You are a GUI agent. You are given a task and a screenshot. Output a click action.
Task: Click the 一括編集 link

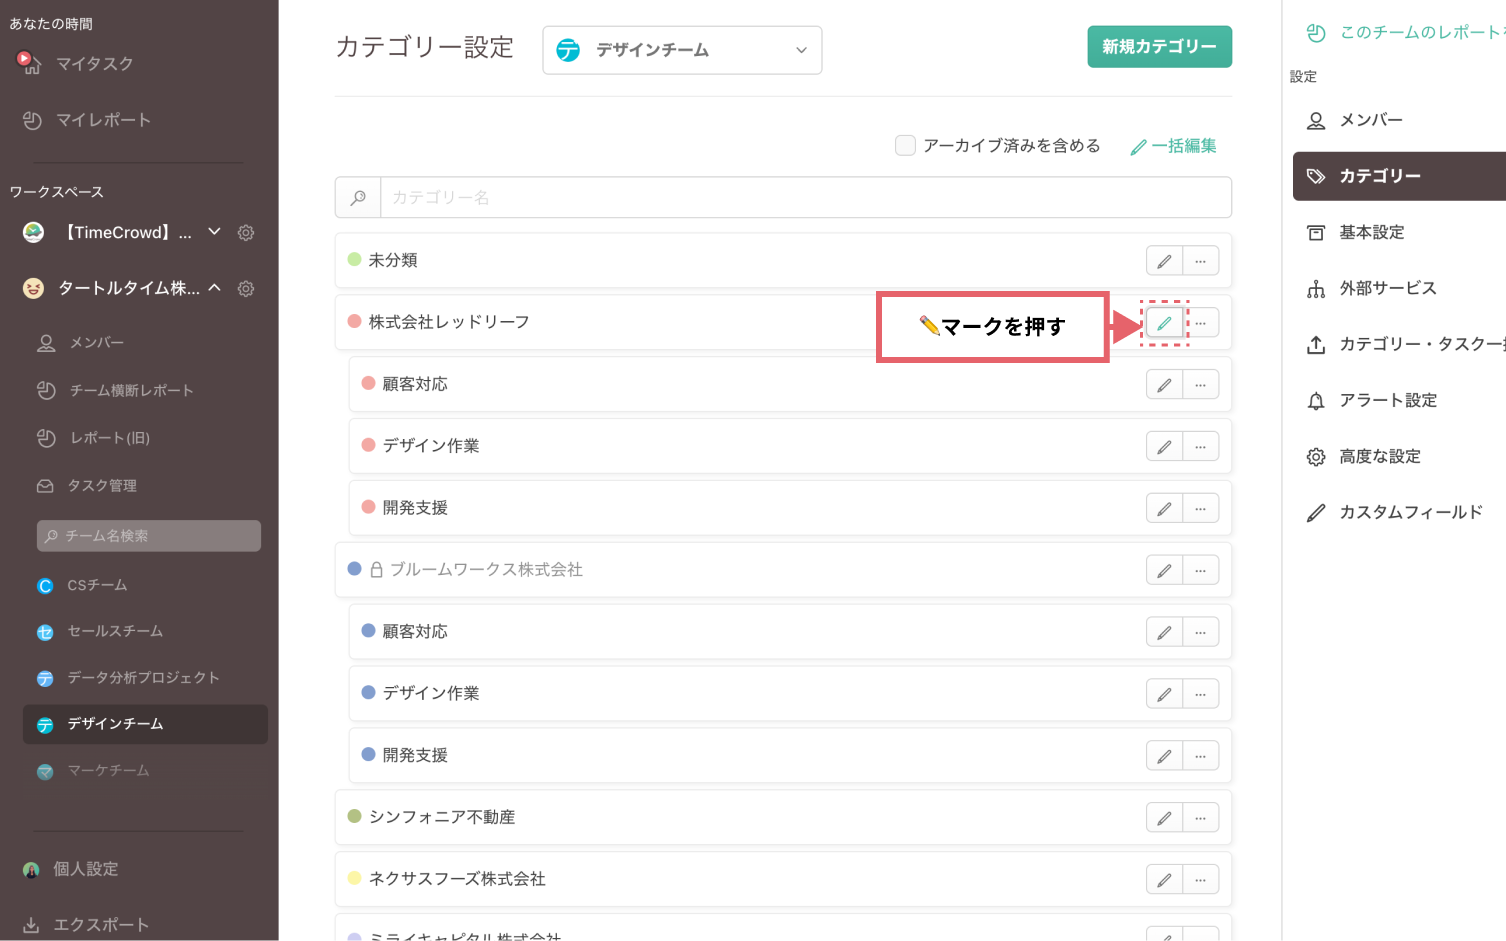(x=1174, y=146)
